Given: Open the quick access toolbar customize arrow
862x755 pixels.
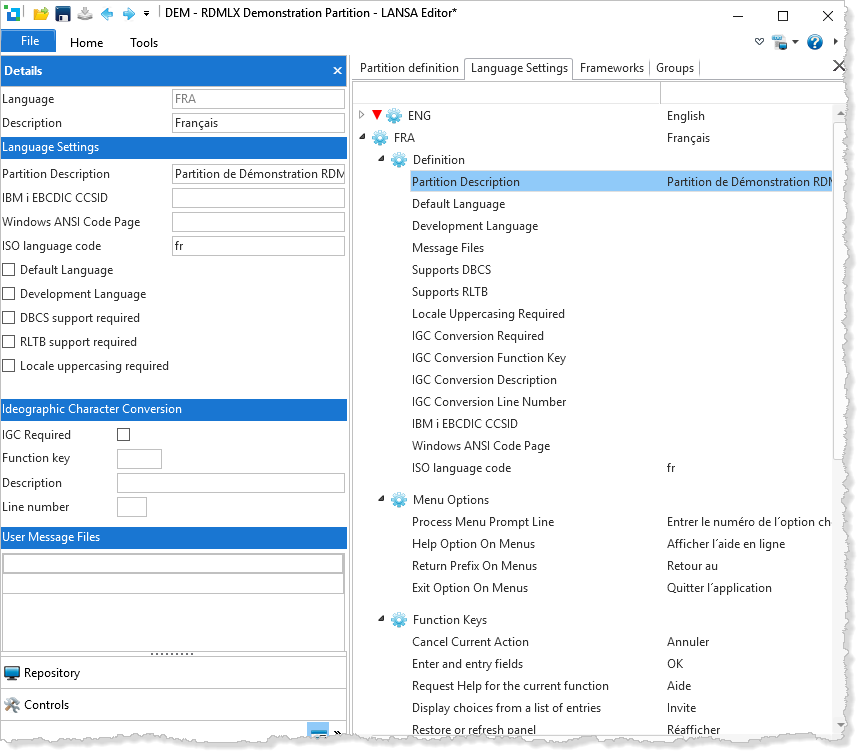Looking at the screenshot, I should point(146,14).
